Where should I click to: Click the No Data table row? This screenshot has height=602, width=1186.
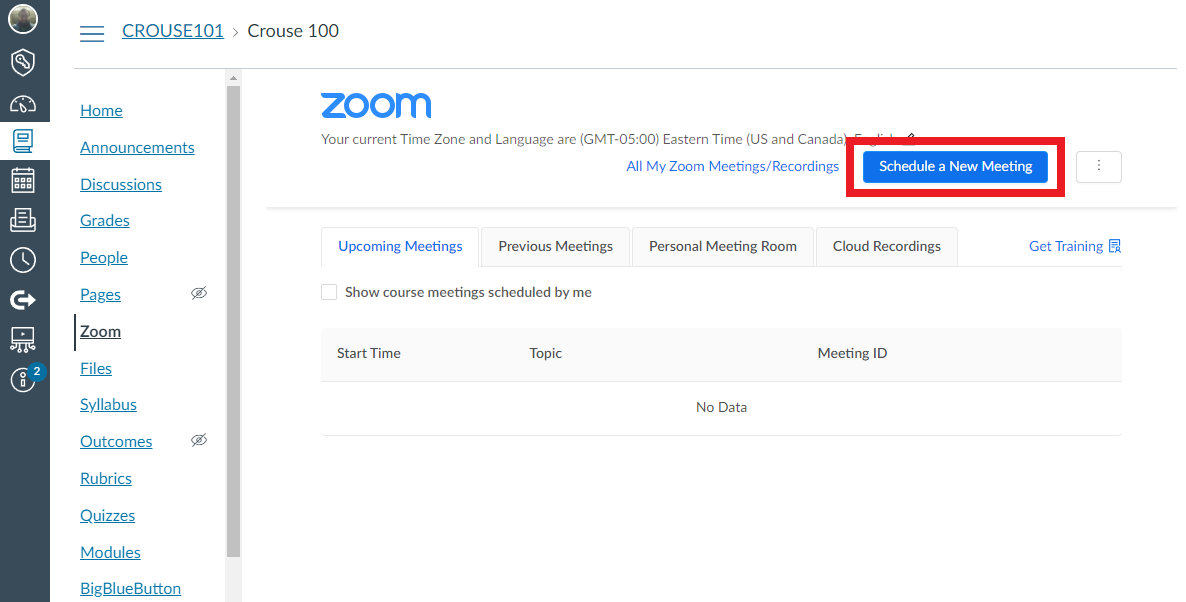pyautogui.click(x=721, y=408)
